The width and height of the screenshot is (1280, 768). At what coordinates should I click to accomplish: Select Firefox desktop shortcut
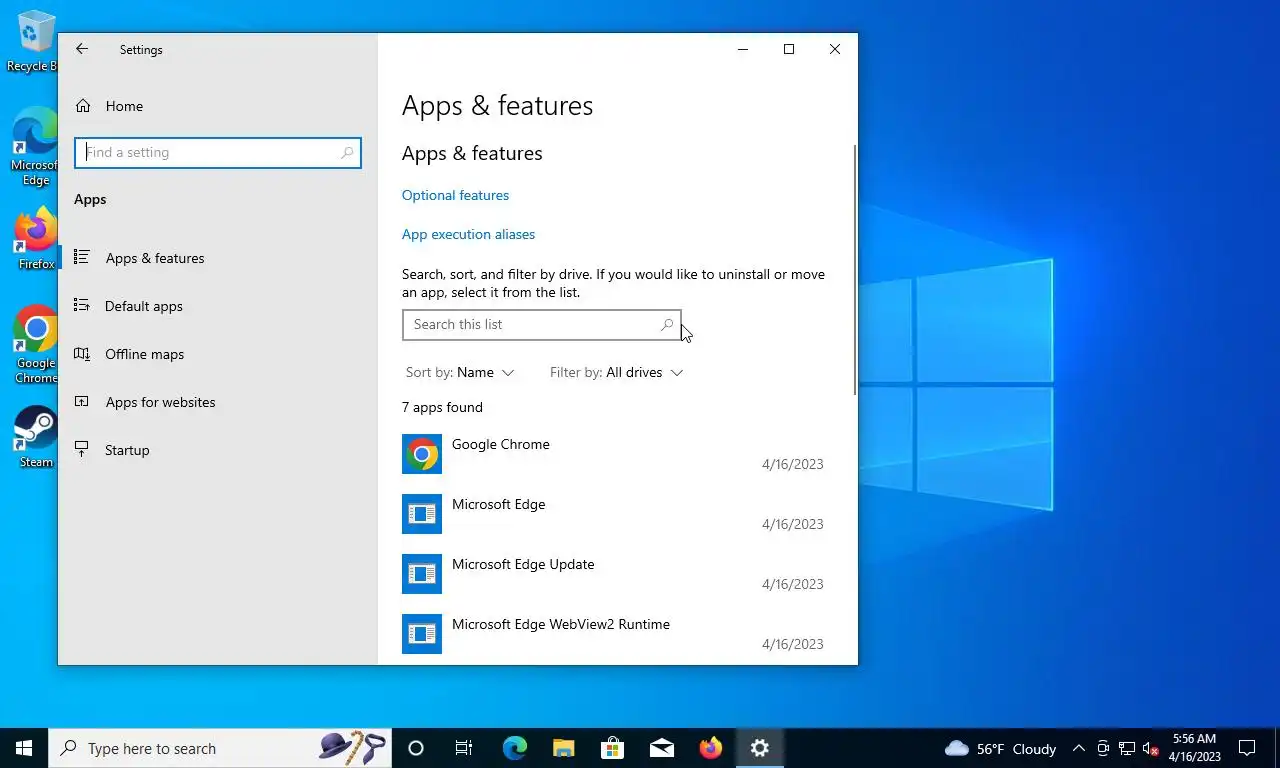36,239
